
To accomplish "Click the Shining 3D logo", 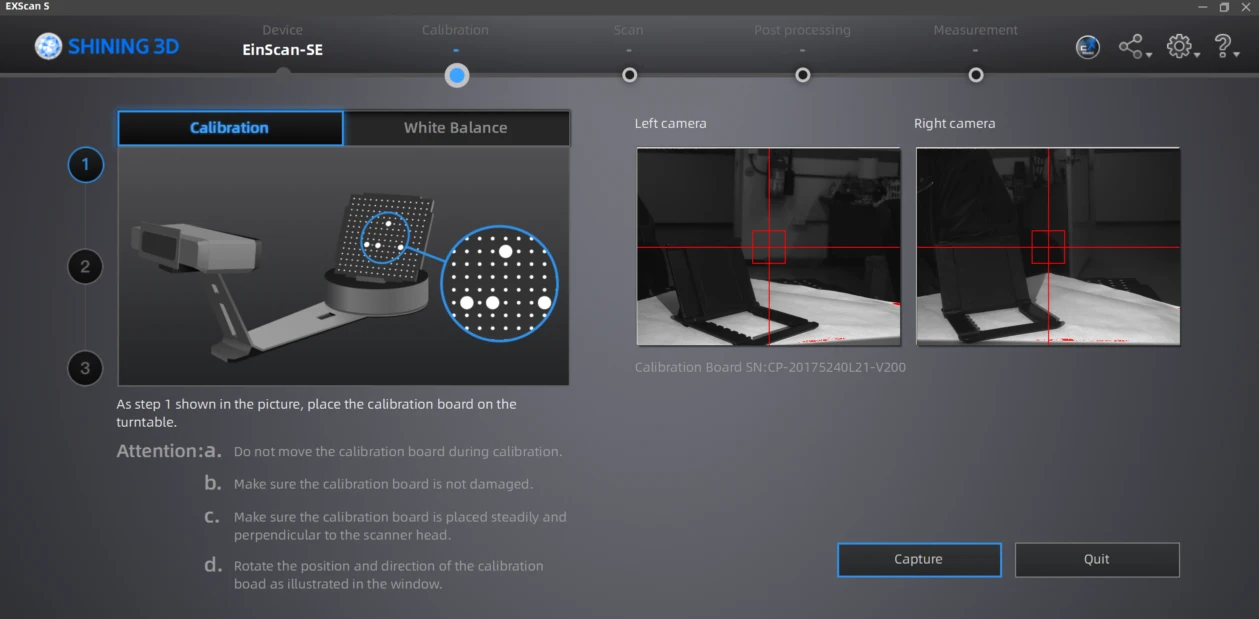I will pyautogui.click(x=107, y=46).
